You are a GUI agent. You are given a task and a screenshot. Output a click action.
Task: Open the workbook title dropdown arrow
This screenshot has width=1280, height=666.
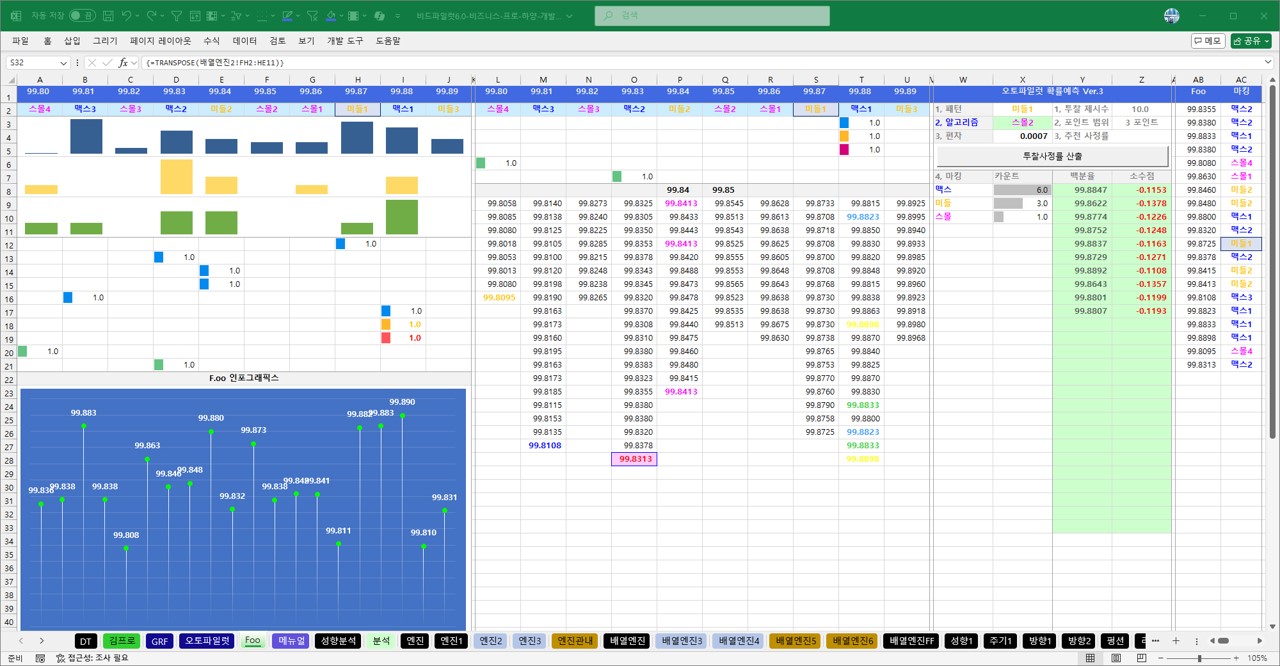tap(571, 16)
